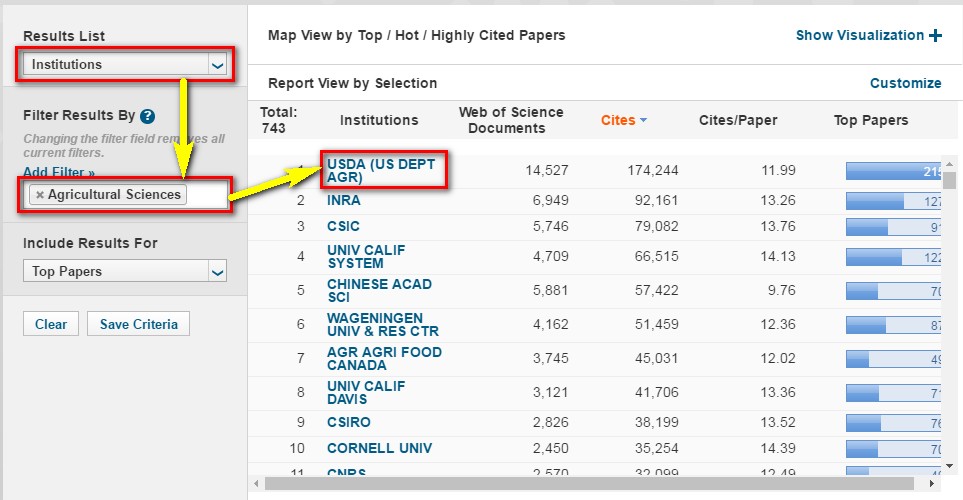
Task: Open the Add Filter link
Action: tap(59, 172)
